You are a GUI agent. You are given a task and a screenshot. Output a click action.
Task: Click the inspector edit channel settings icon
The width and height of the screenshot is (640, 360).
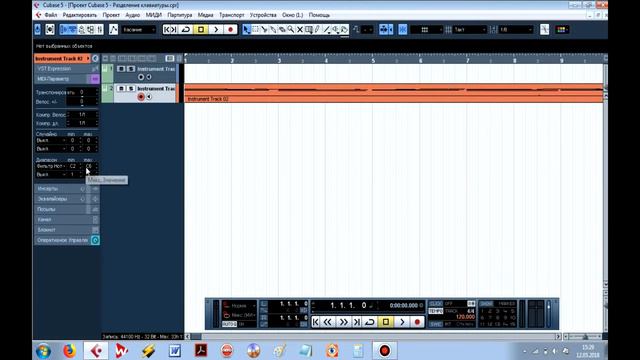(95, 59)
